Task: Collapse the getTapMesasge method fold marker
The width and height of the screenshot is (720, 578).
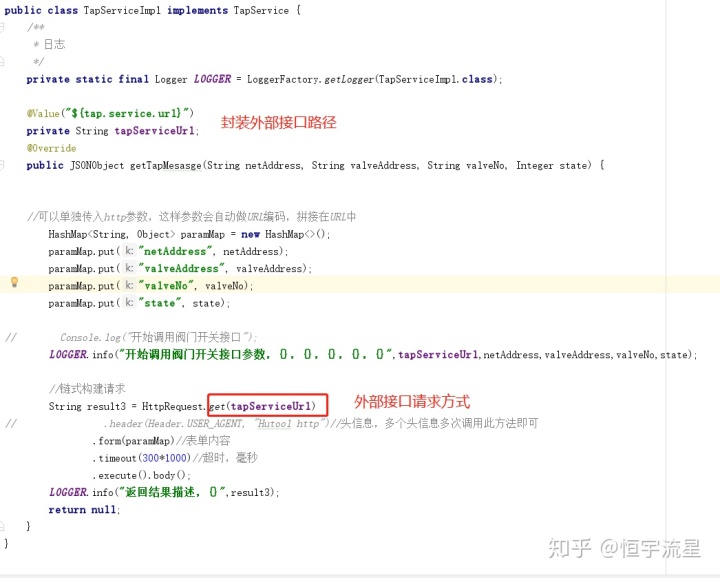Action: pos(2,165)
